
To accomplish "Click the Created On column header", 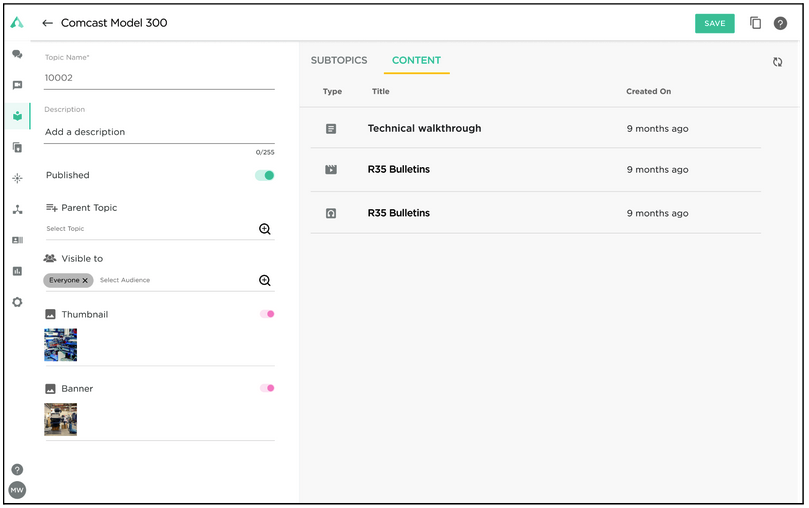I will click(x=649, y=92).
